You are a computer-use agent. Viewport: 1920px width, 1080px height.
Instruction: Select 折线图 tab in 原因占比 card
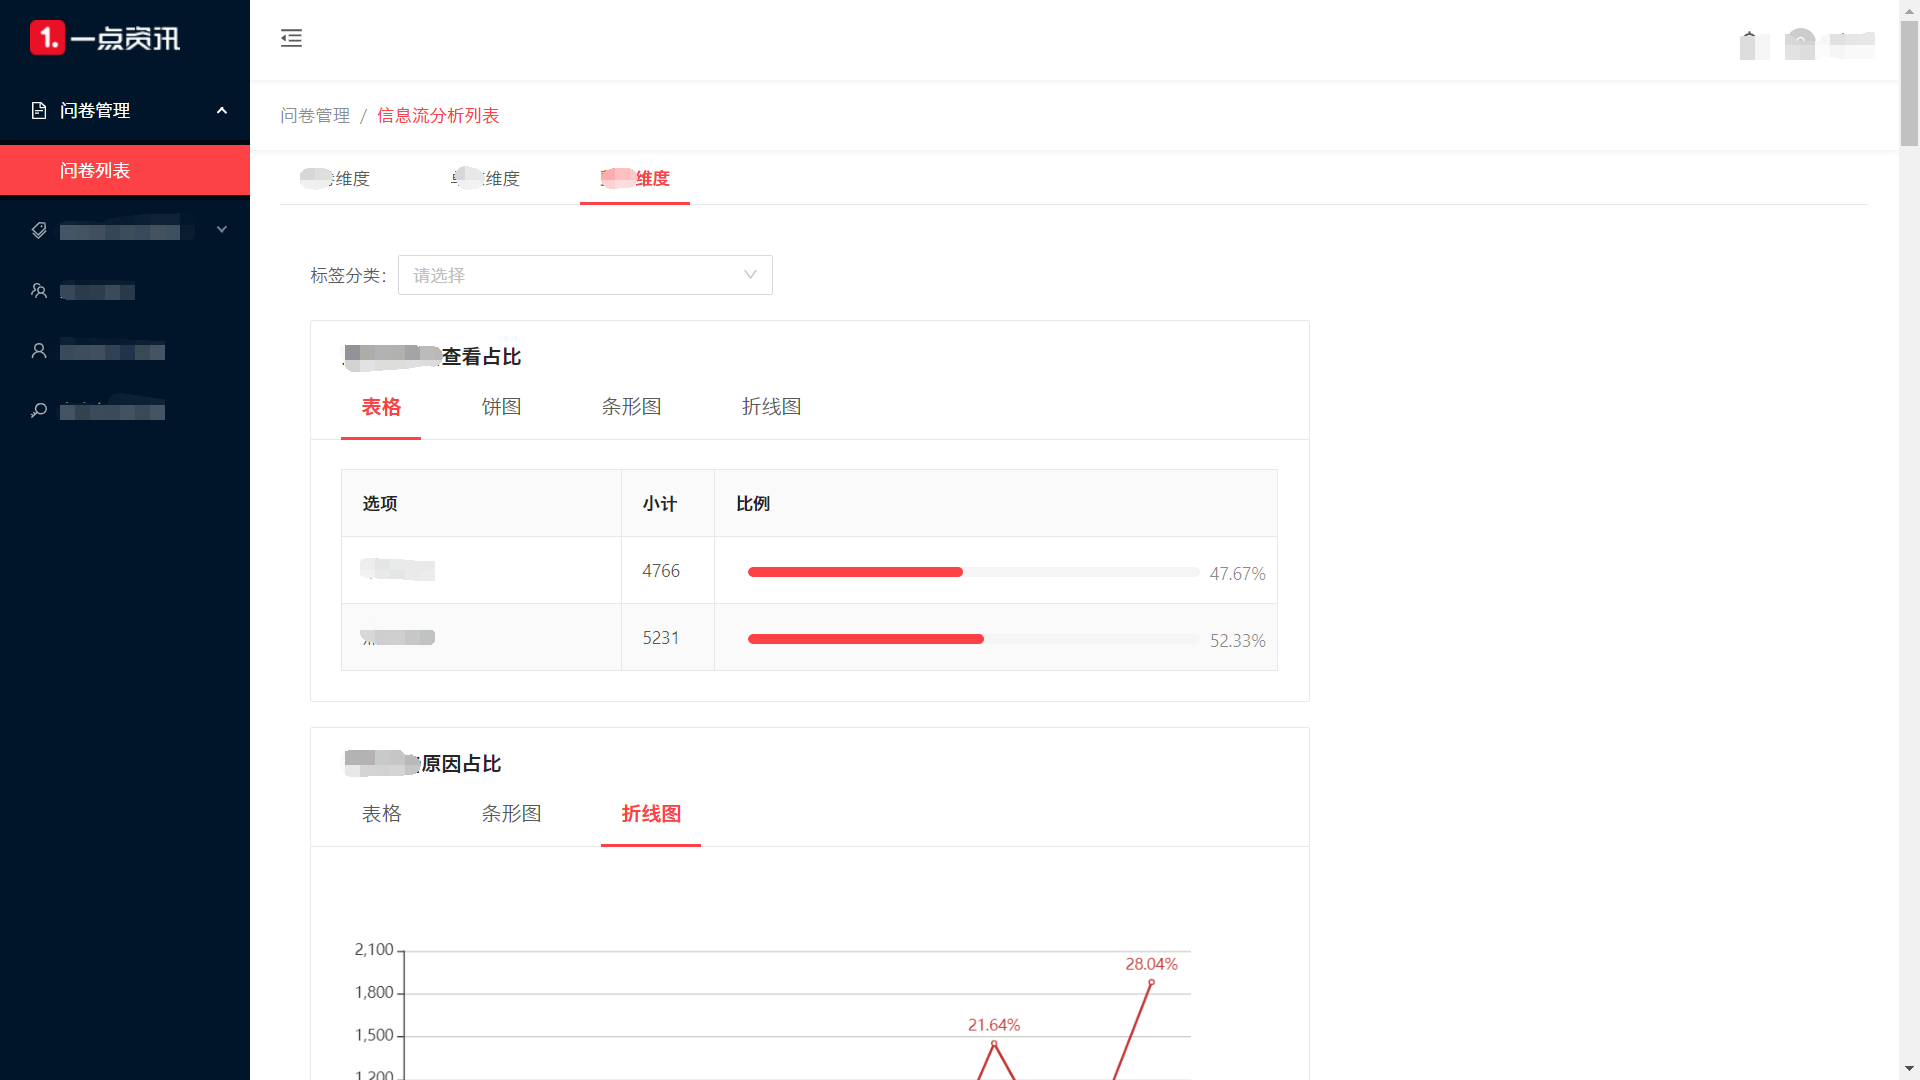point(651,814)
